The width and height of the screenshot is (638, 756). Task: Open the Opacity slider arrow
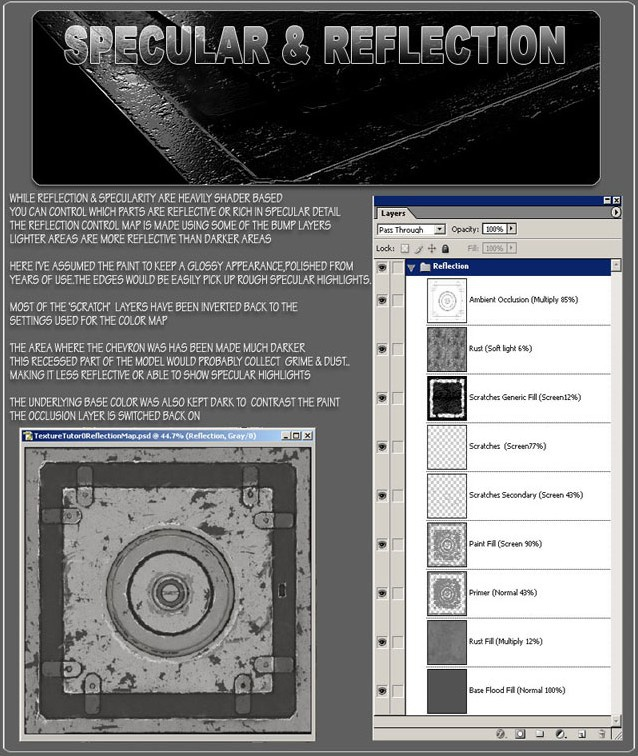pyautogui.click(x=512, y=229)
